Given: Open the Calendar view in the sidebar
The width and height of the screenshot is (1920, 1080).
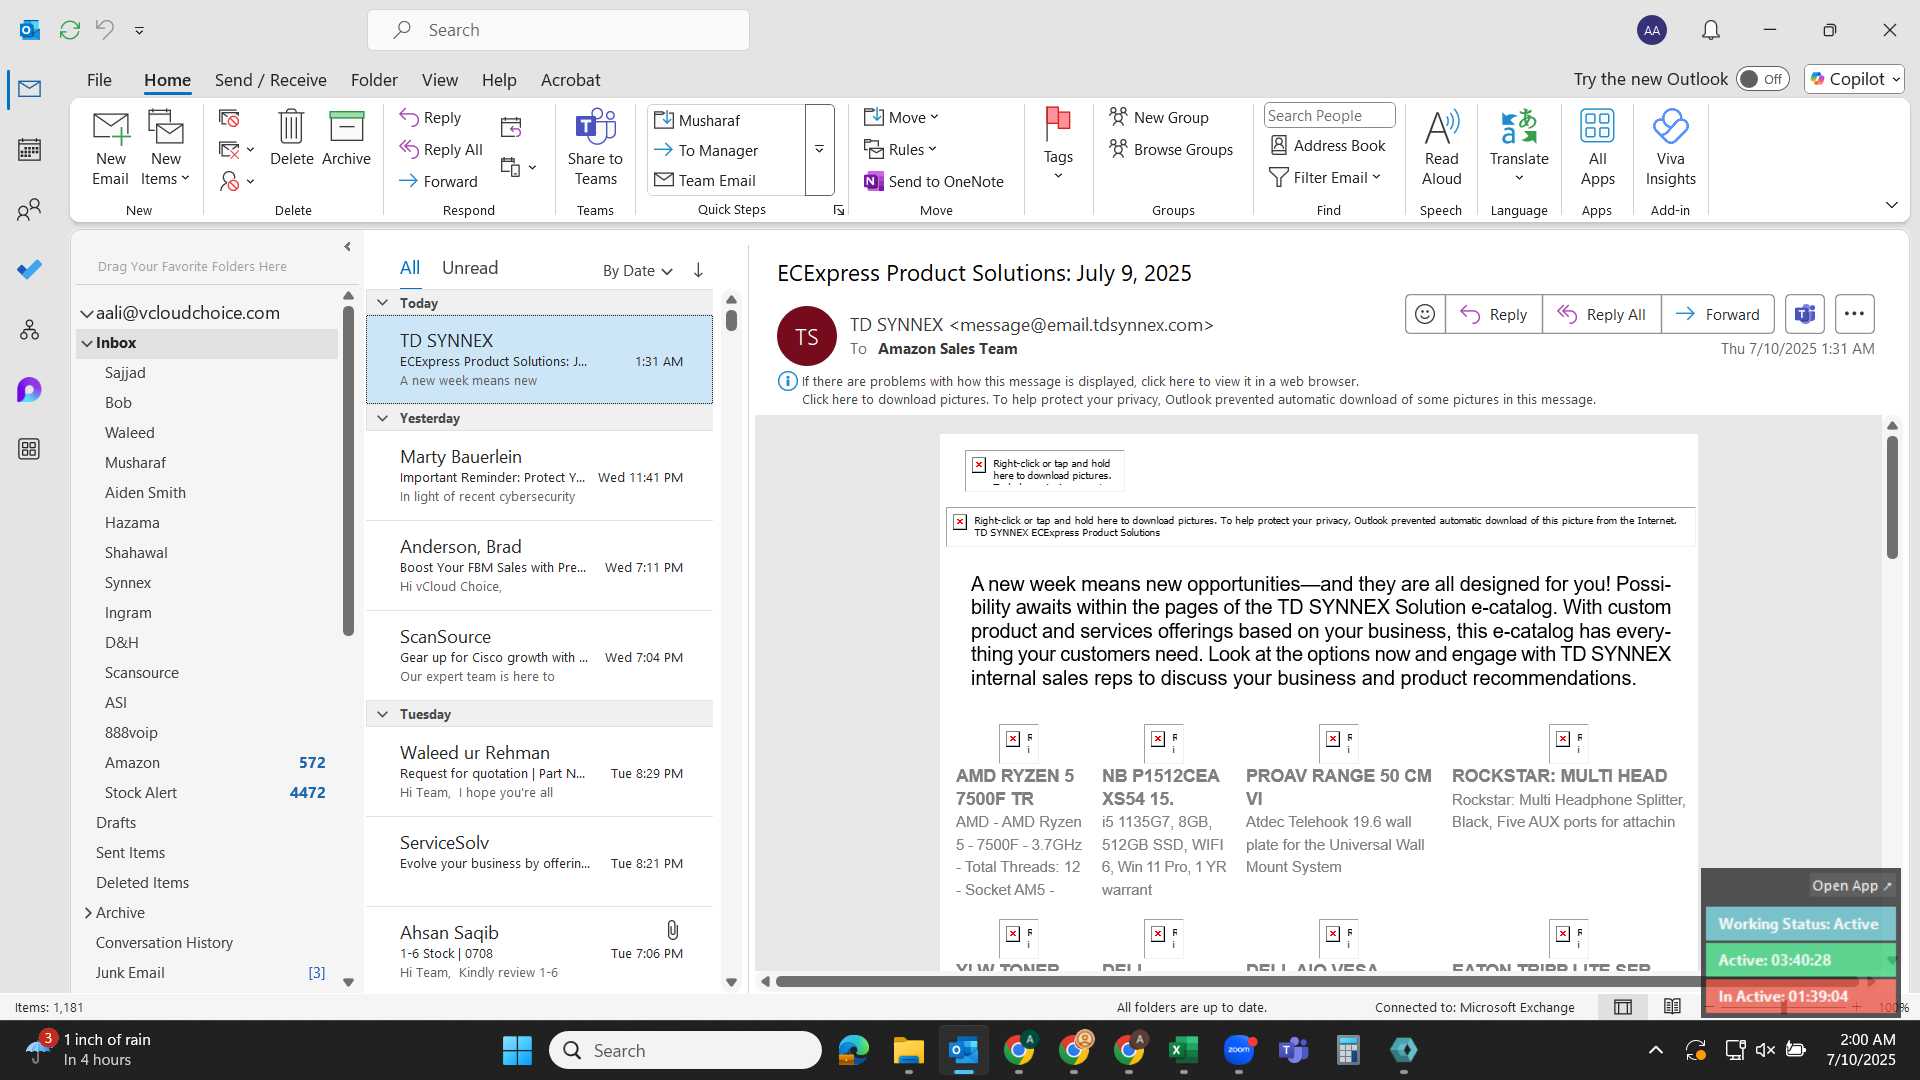Looking at the screenshot, I should click(x=29, y=150).
